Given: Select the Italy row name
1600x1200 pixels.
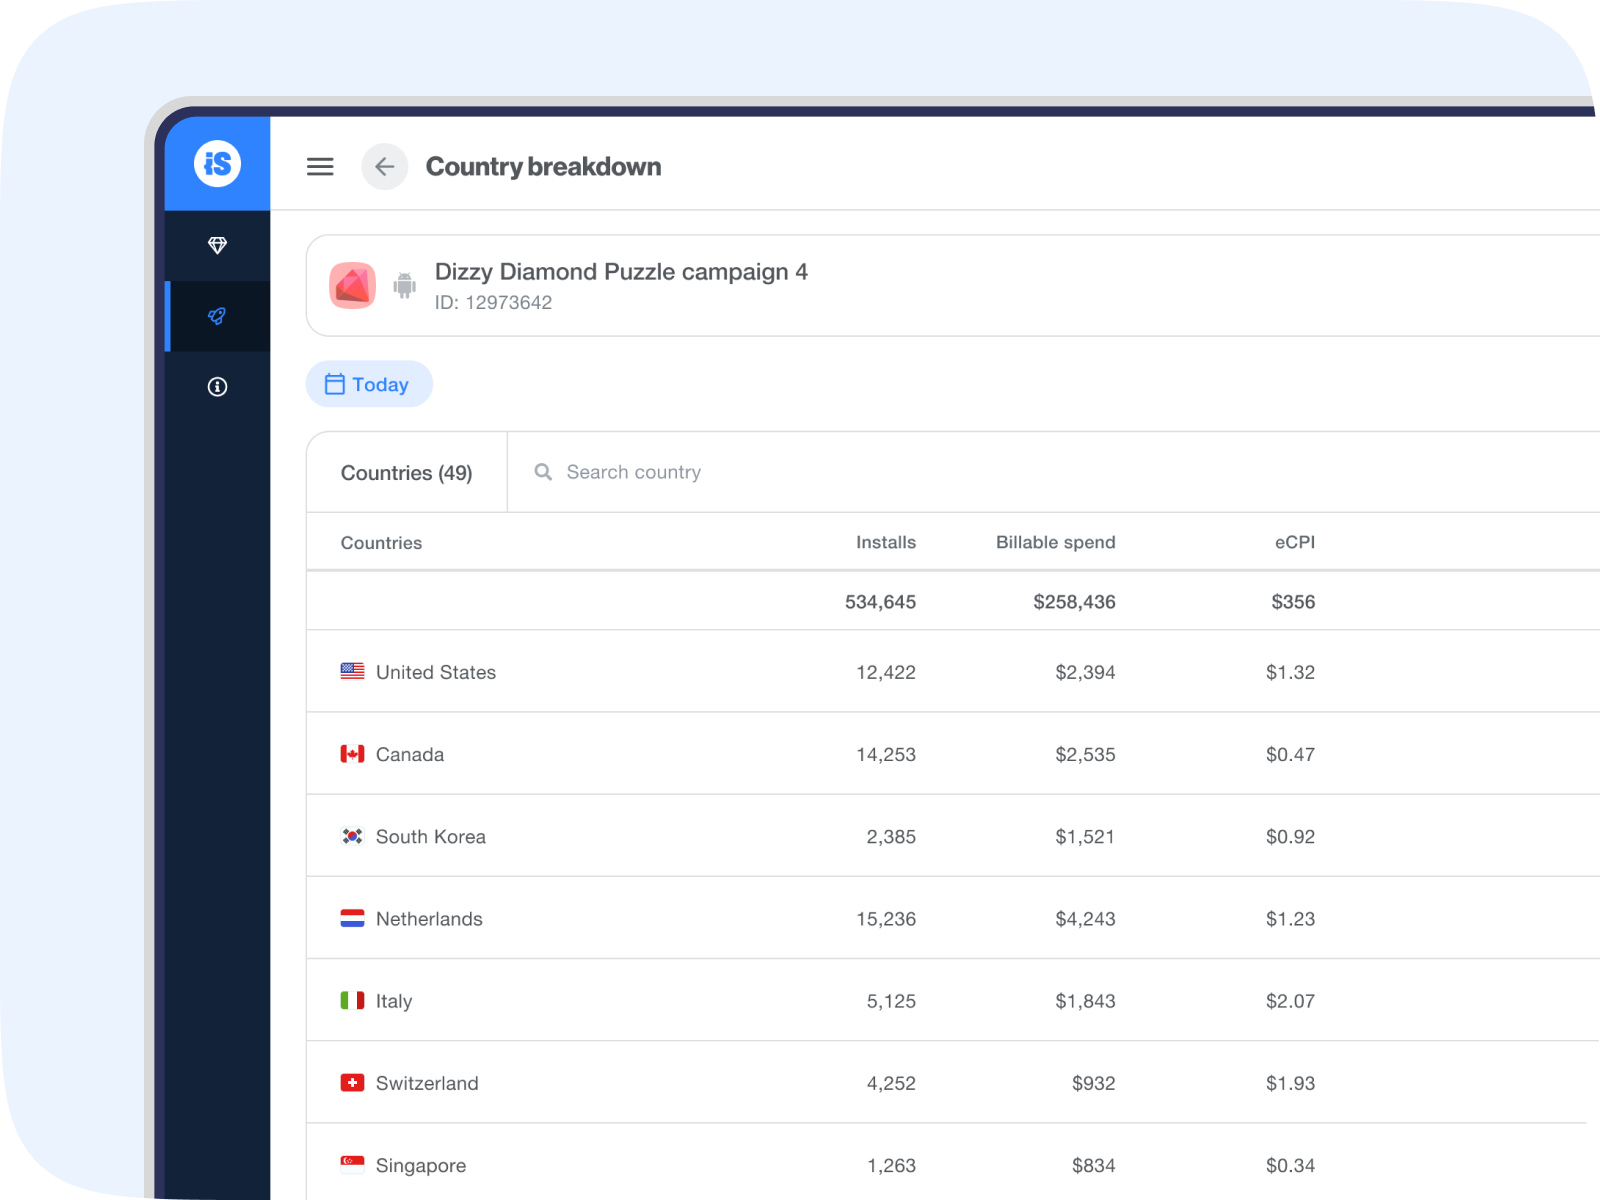Looking at the screenshot, I should coord(394,1001).
